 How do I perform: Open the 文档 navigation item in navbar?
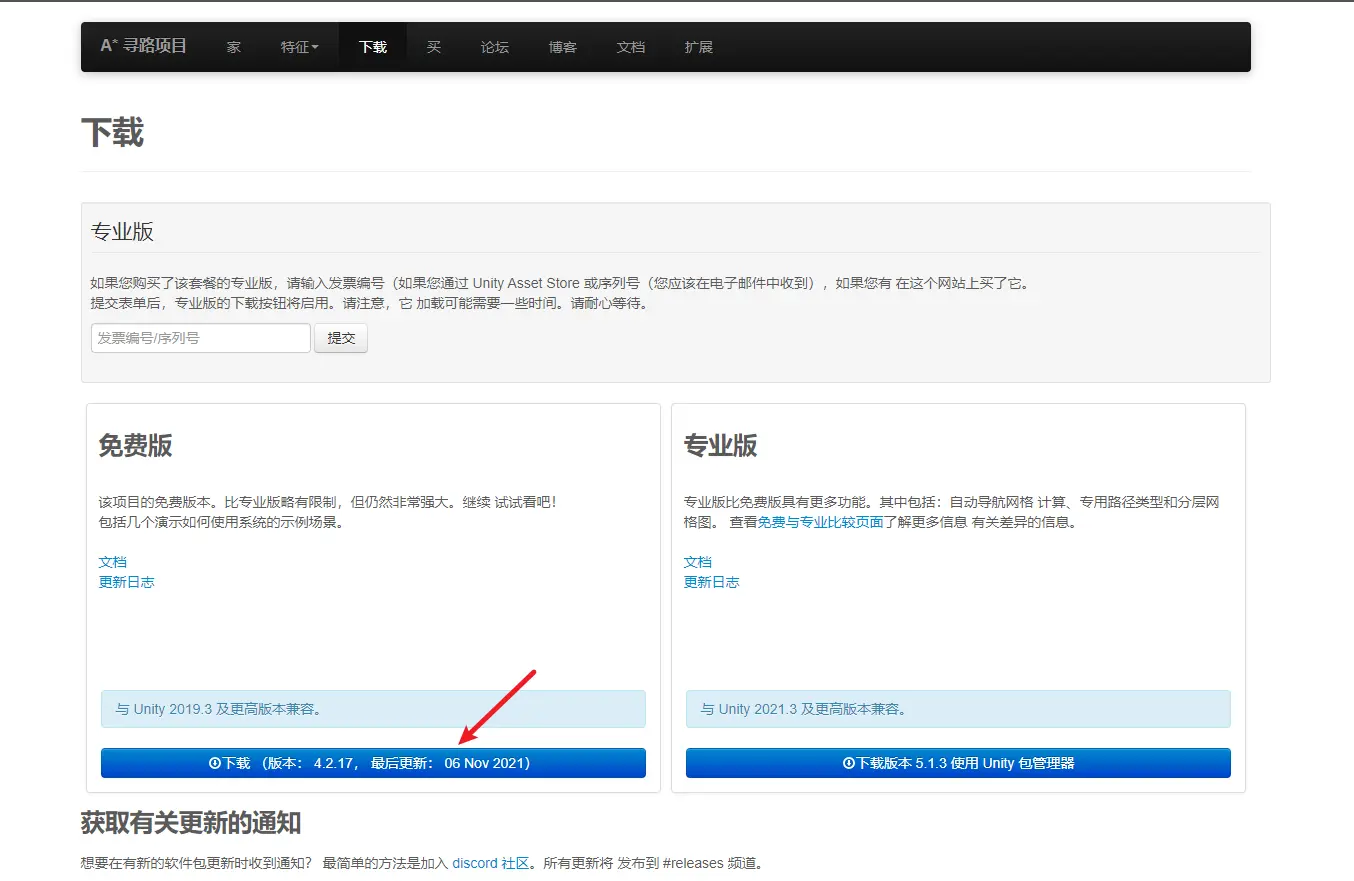pyautogui.click(x=631, y=47)
